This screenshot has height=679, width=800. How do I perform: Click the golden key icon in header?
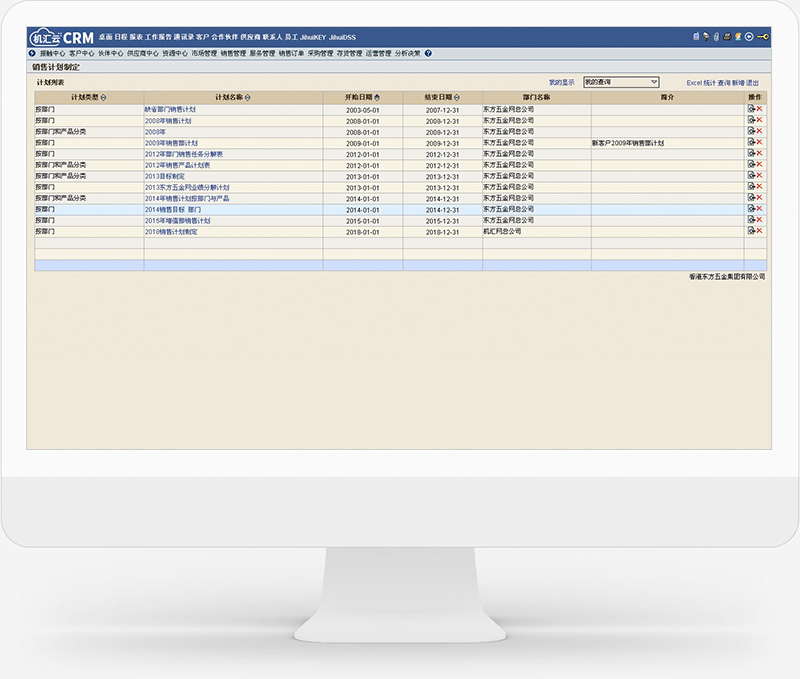763,37
